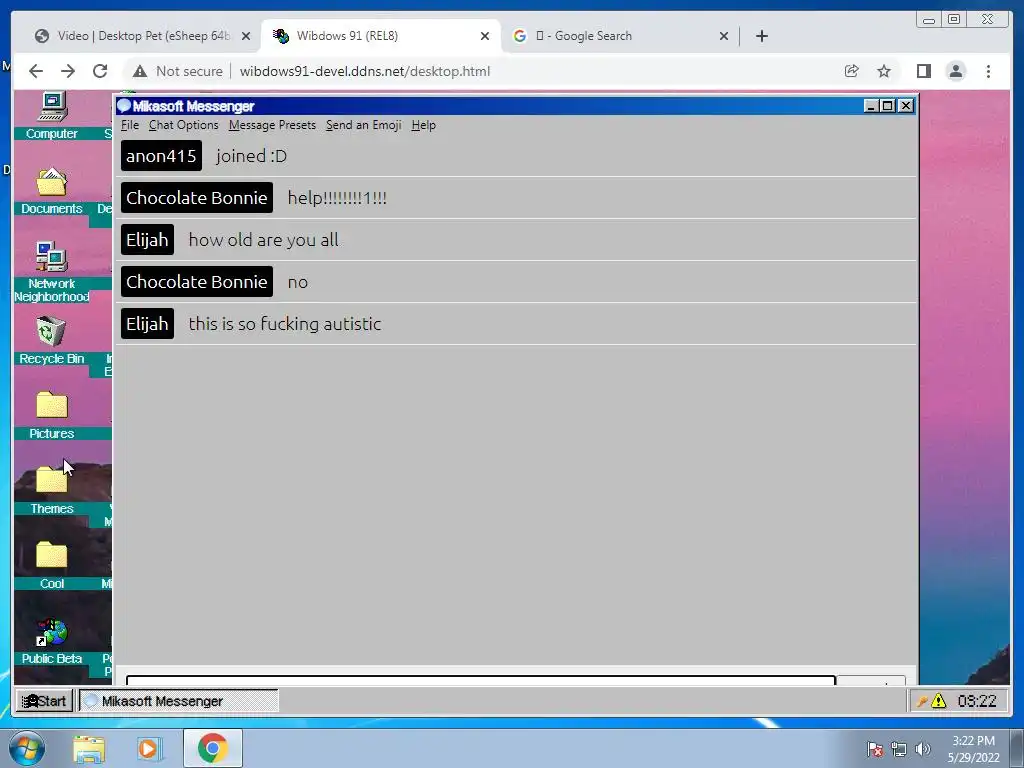The width and height of the screenshot is (1024, 768).
Task: Open the Themes folder icon
Action: click(x=52, y=490)
